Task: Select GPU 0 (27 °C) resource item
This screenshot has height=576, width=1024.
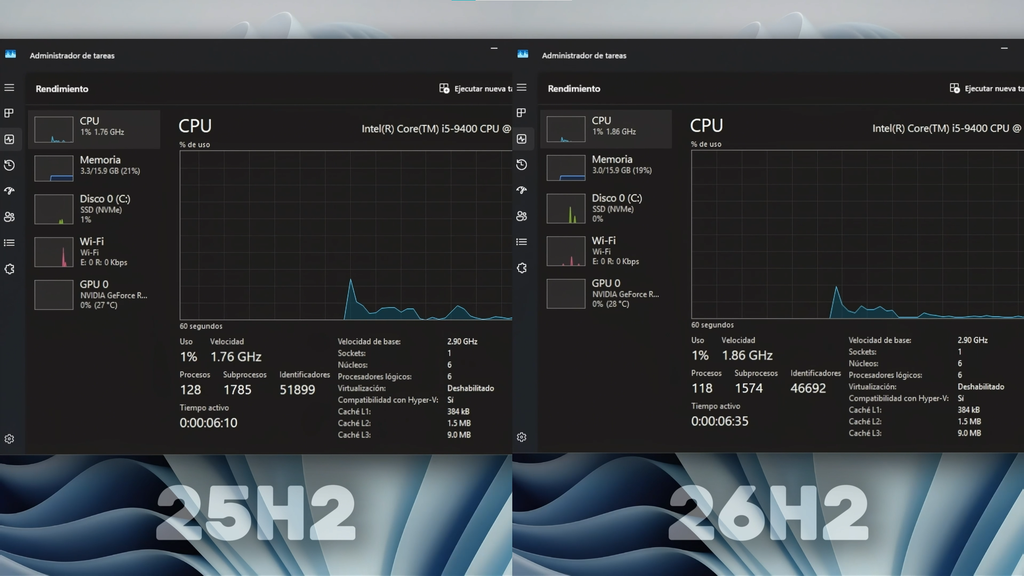Action: tap(94, 294)
